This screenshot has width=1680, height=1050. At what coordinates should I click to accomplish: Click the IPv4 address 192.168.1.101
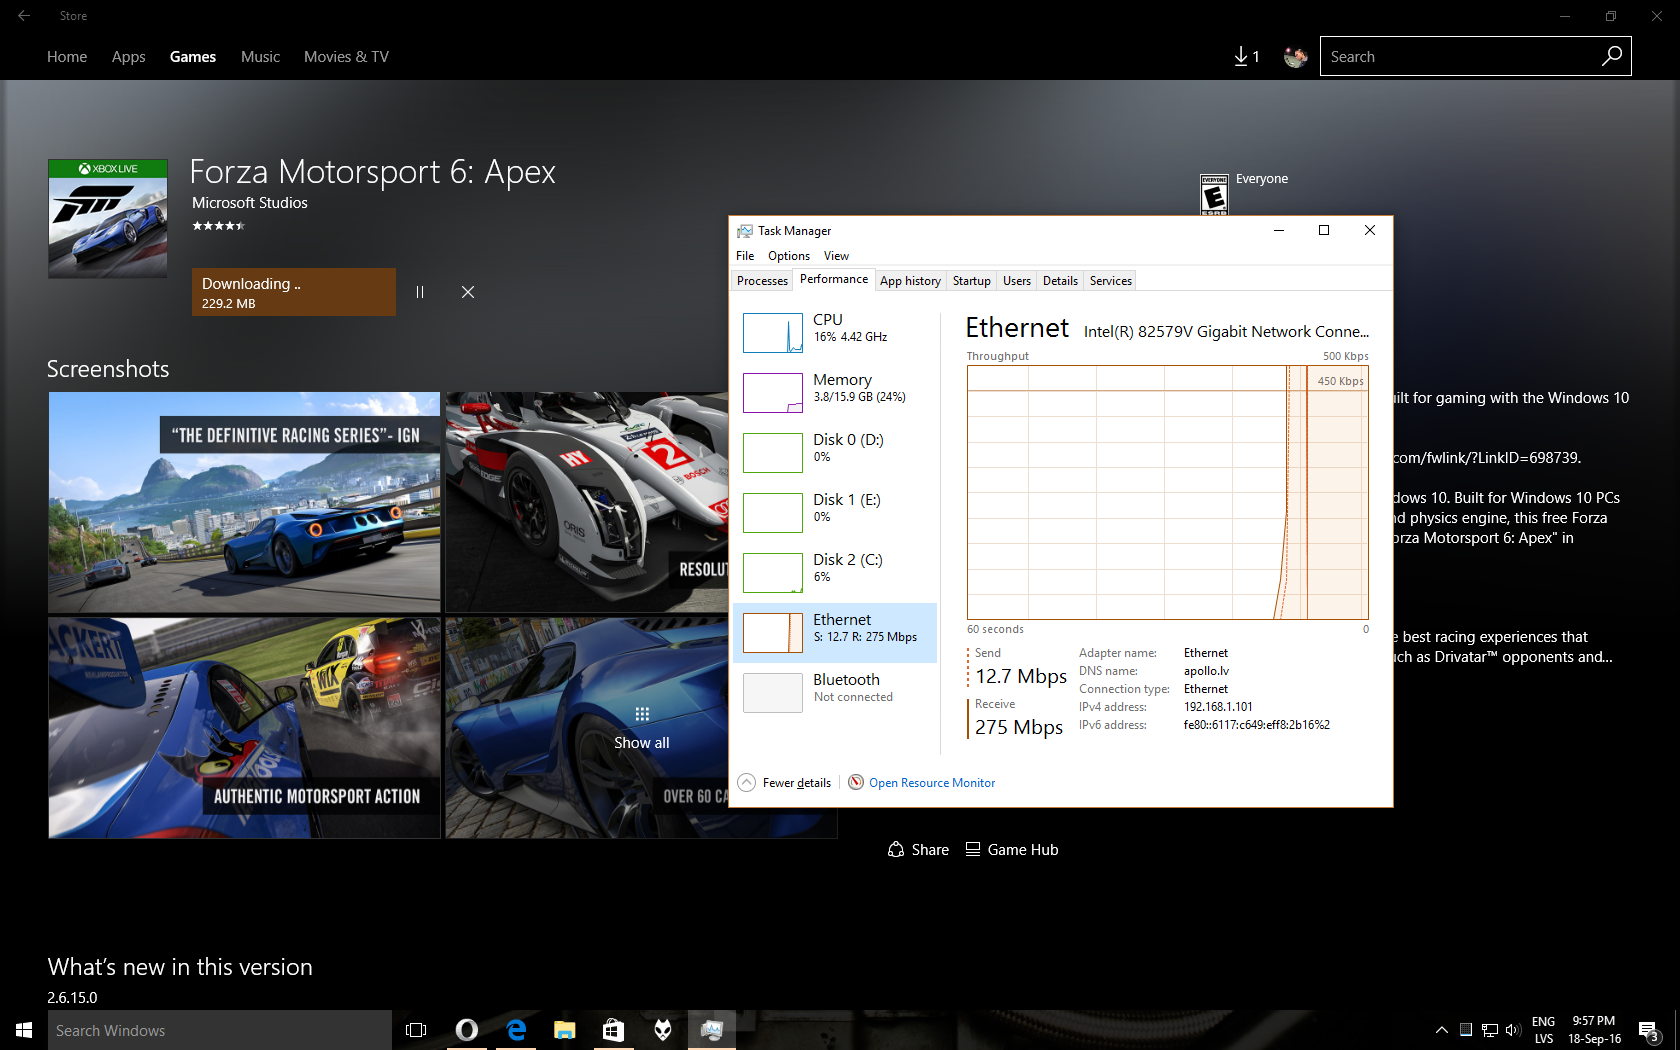pos(1218,707)
